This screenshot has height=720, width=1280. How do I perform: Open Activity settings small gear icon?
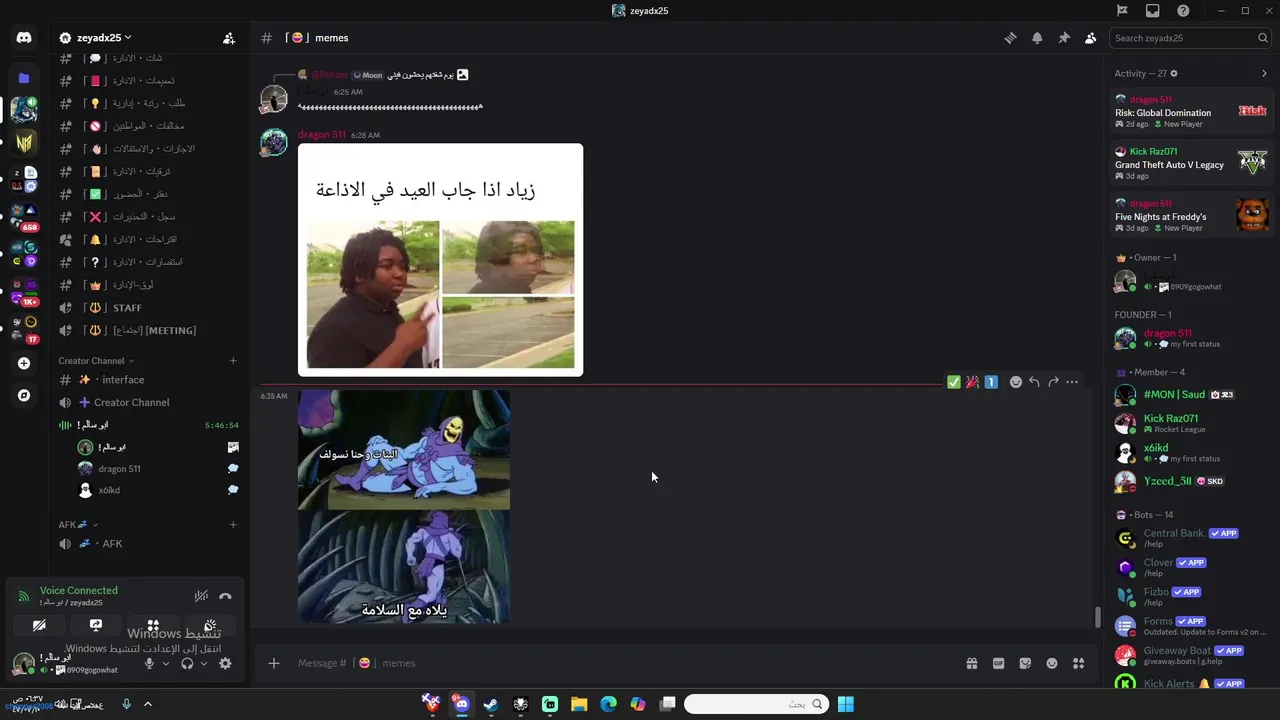[x=1174, y=73]
